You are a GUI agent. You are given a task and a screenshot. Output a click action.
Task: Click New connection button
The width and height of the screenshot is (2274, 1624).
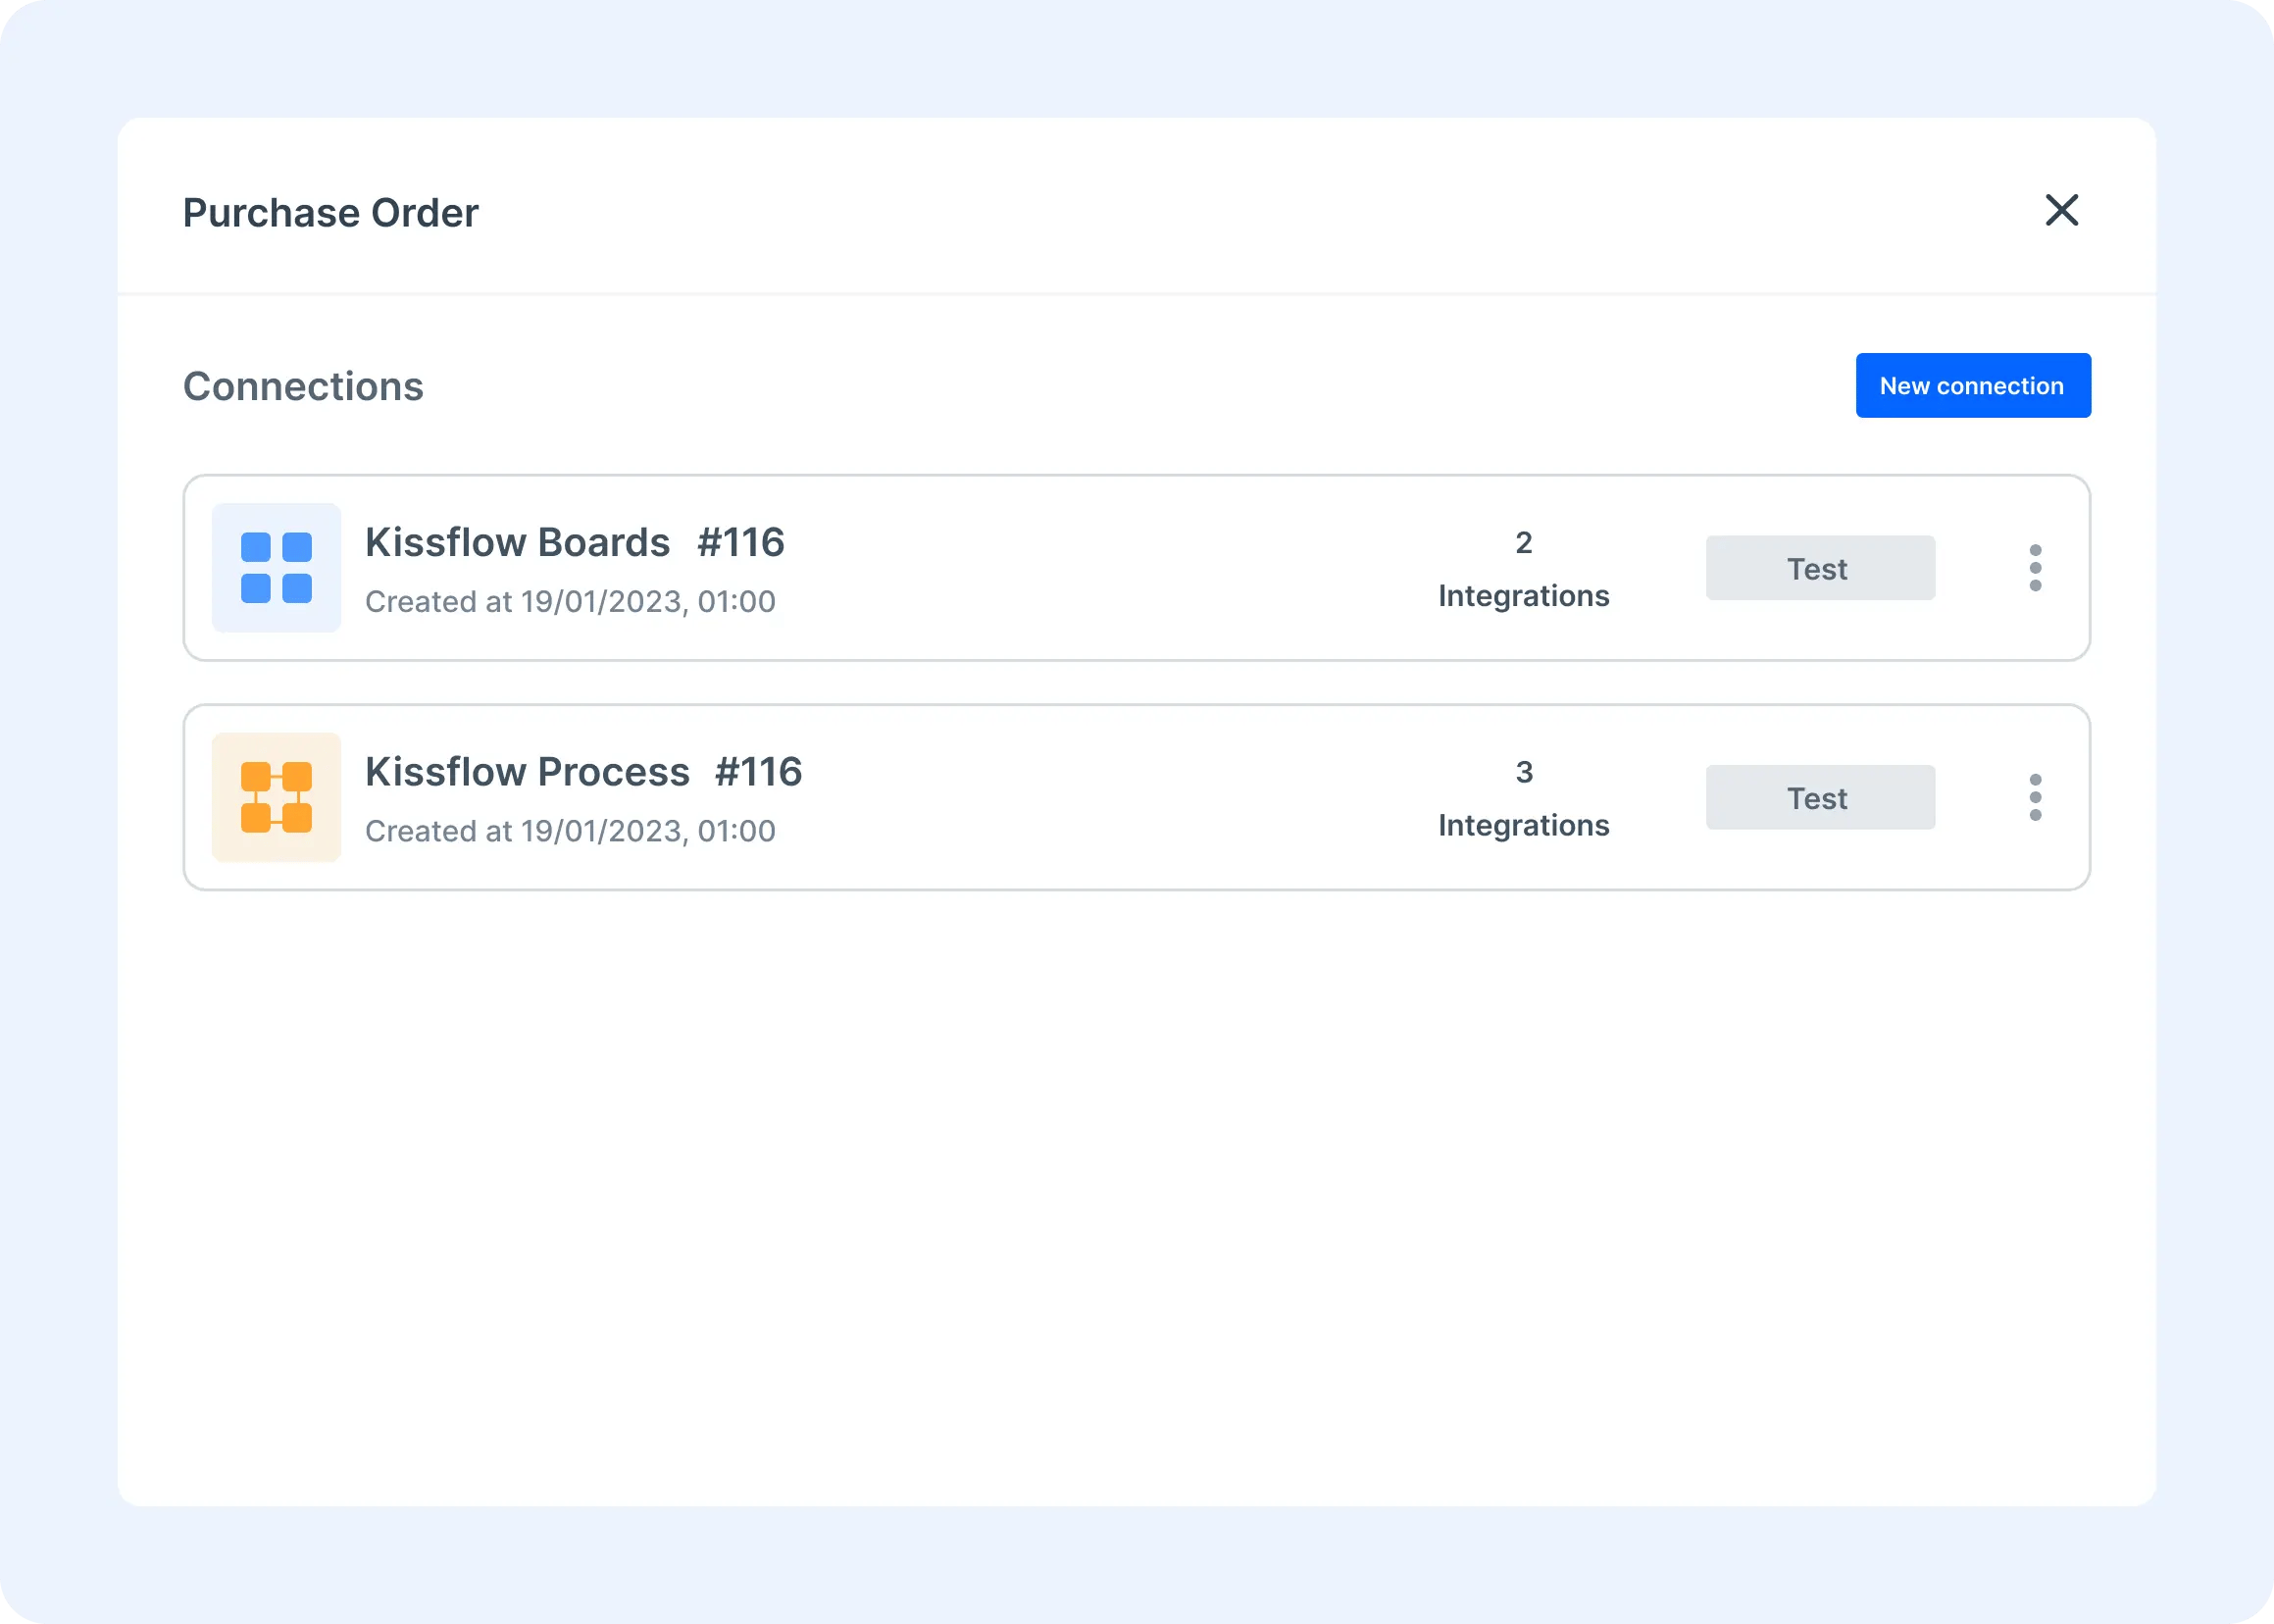(x=1972, y=384)
